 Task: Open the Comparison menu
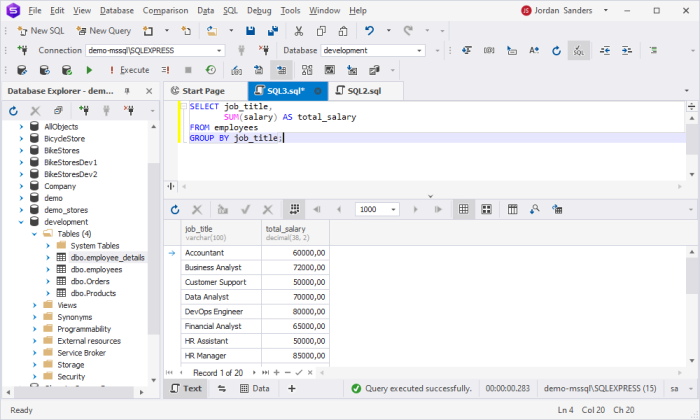165,10
